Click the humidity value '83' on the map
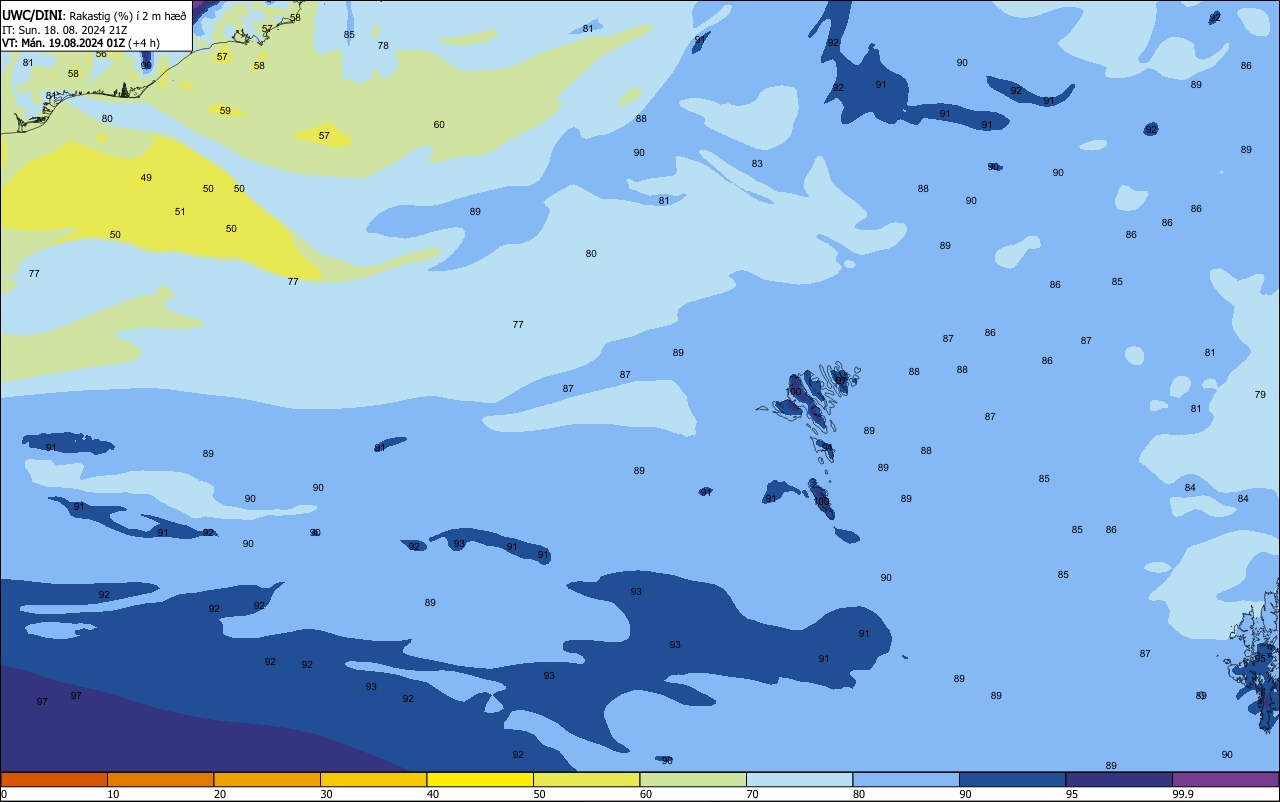 click(x=757, y=164)
